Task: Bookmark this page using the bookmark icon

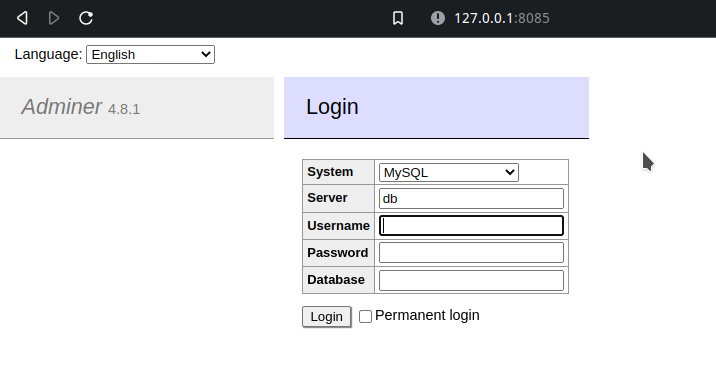Action: [x=398, y=18]
